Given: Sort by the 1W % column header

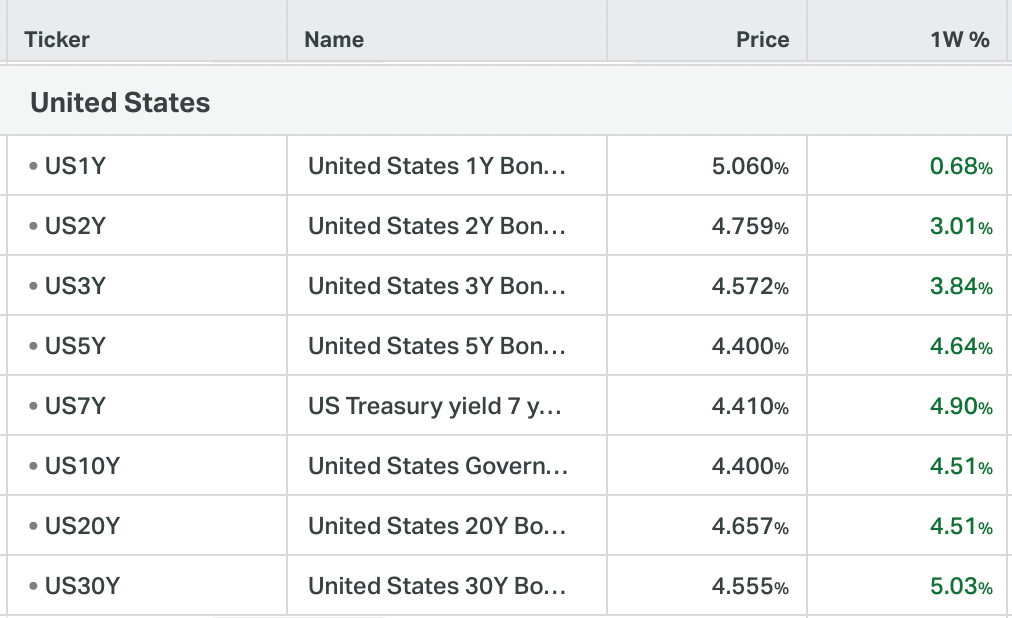Looking at the screenshot, I should point(959,40).
